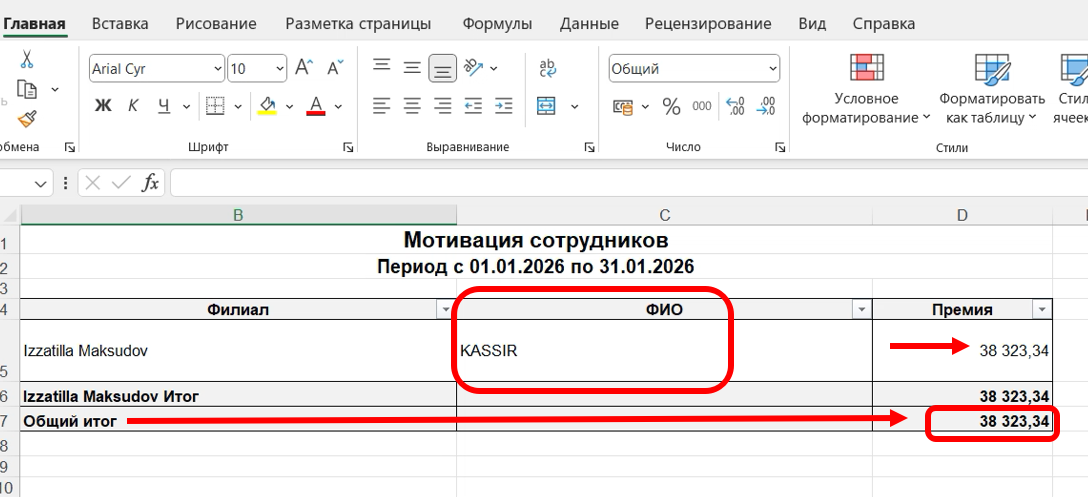Expand font color dropdown arrow

point(339,107)
